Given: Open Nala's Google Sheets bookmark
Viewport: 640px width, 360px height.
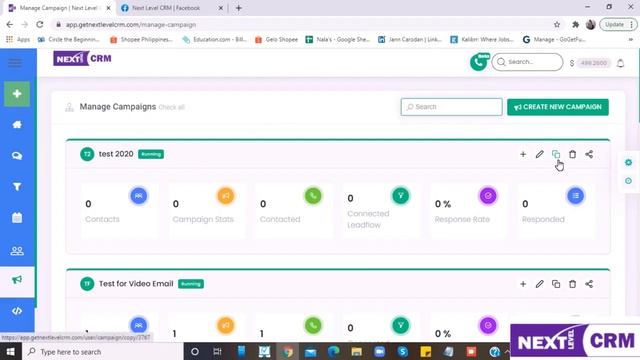Looking at the screenshot, I should tap(338, 40).
